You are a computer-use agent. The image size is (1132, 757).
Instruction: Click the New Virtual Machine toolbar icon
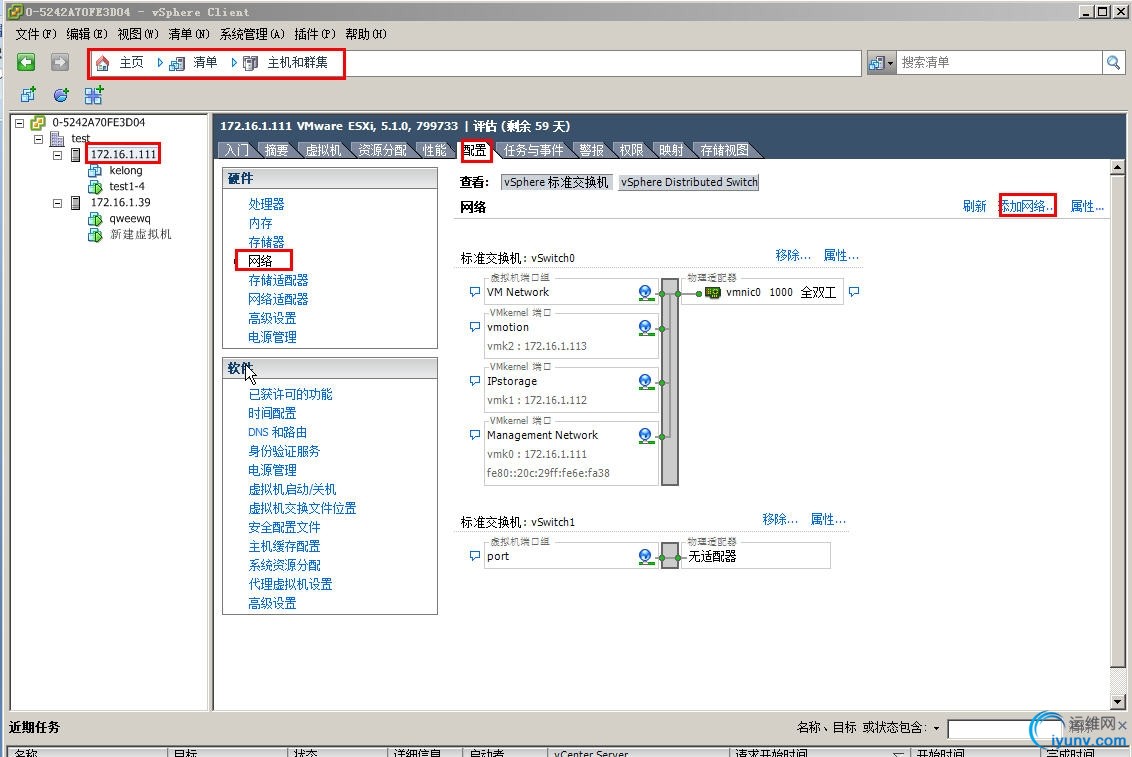point(28,95)
